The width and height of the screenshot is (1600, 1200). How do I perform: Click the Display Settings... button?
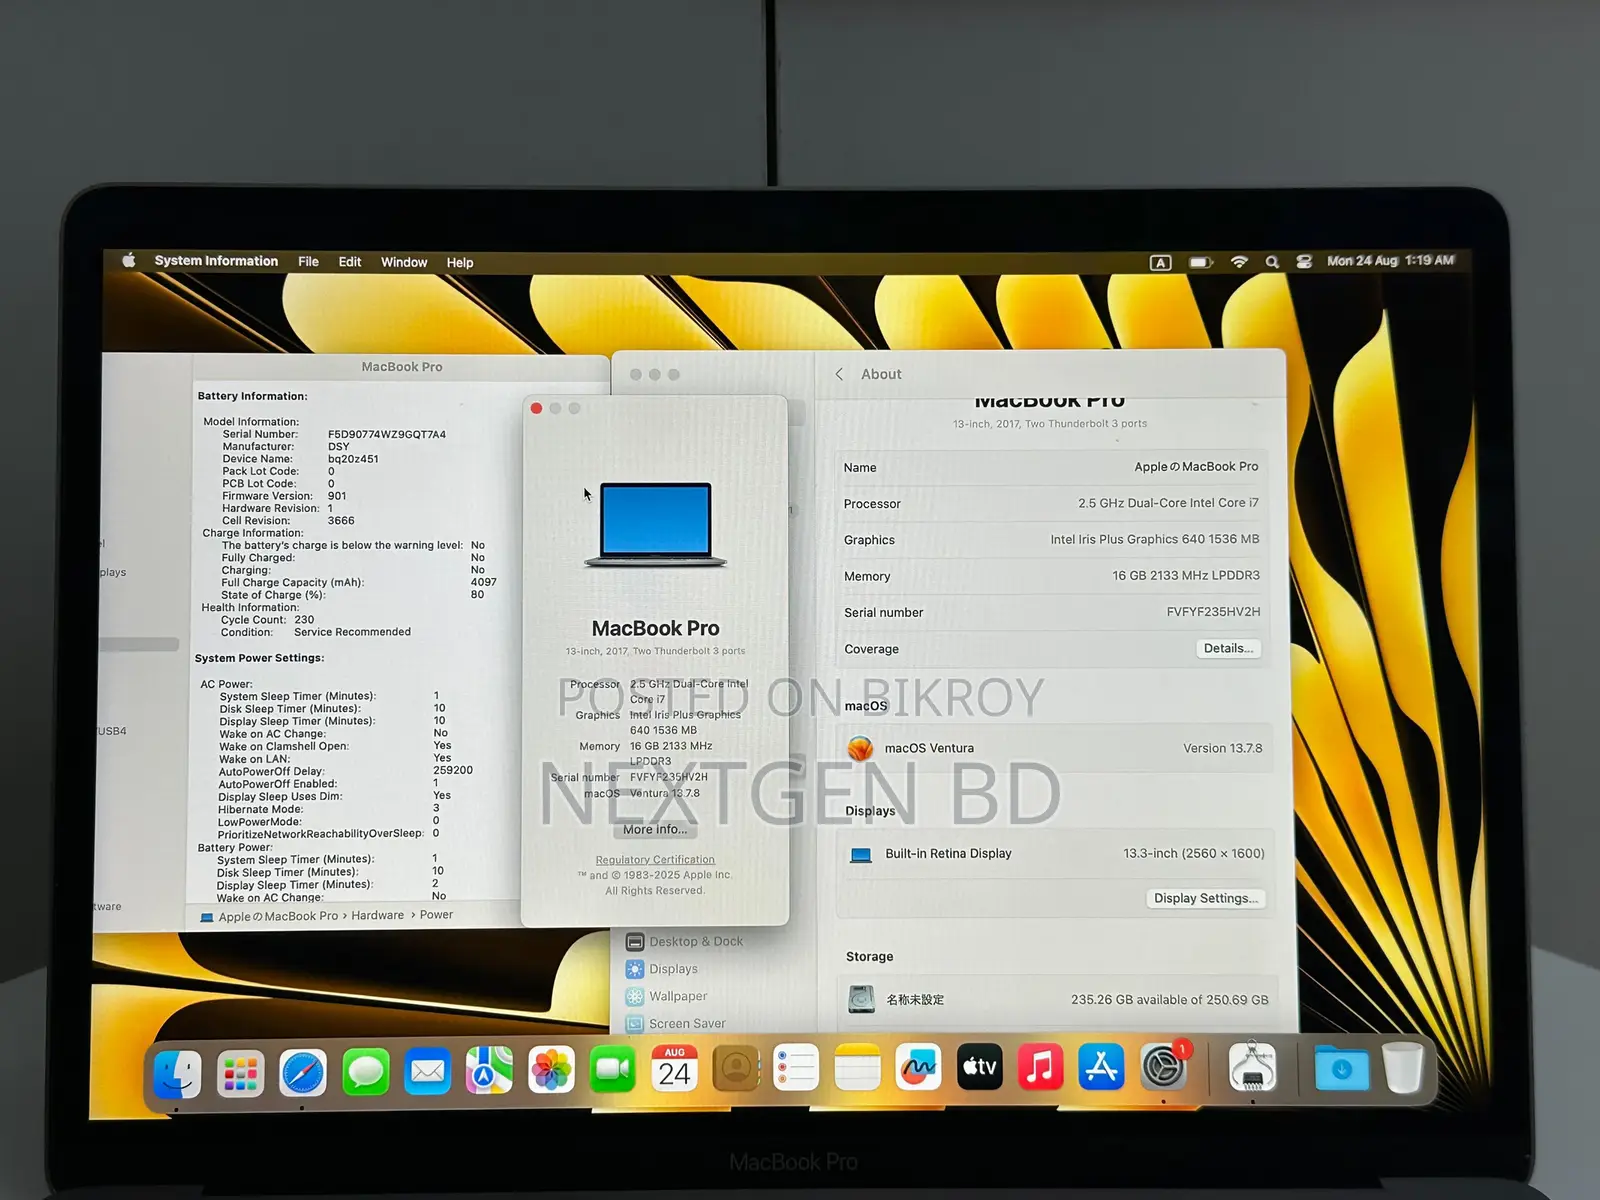(x=1205, y=898)
